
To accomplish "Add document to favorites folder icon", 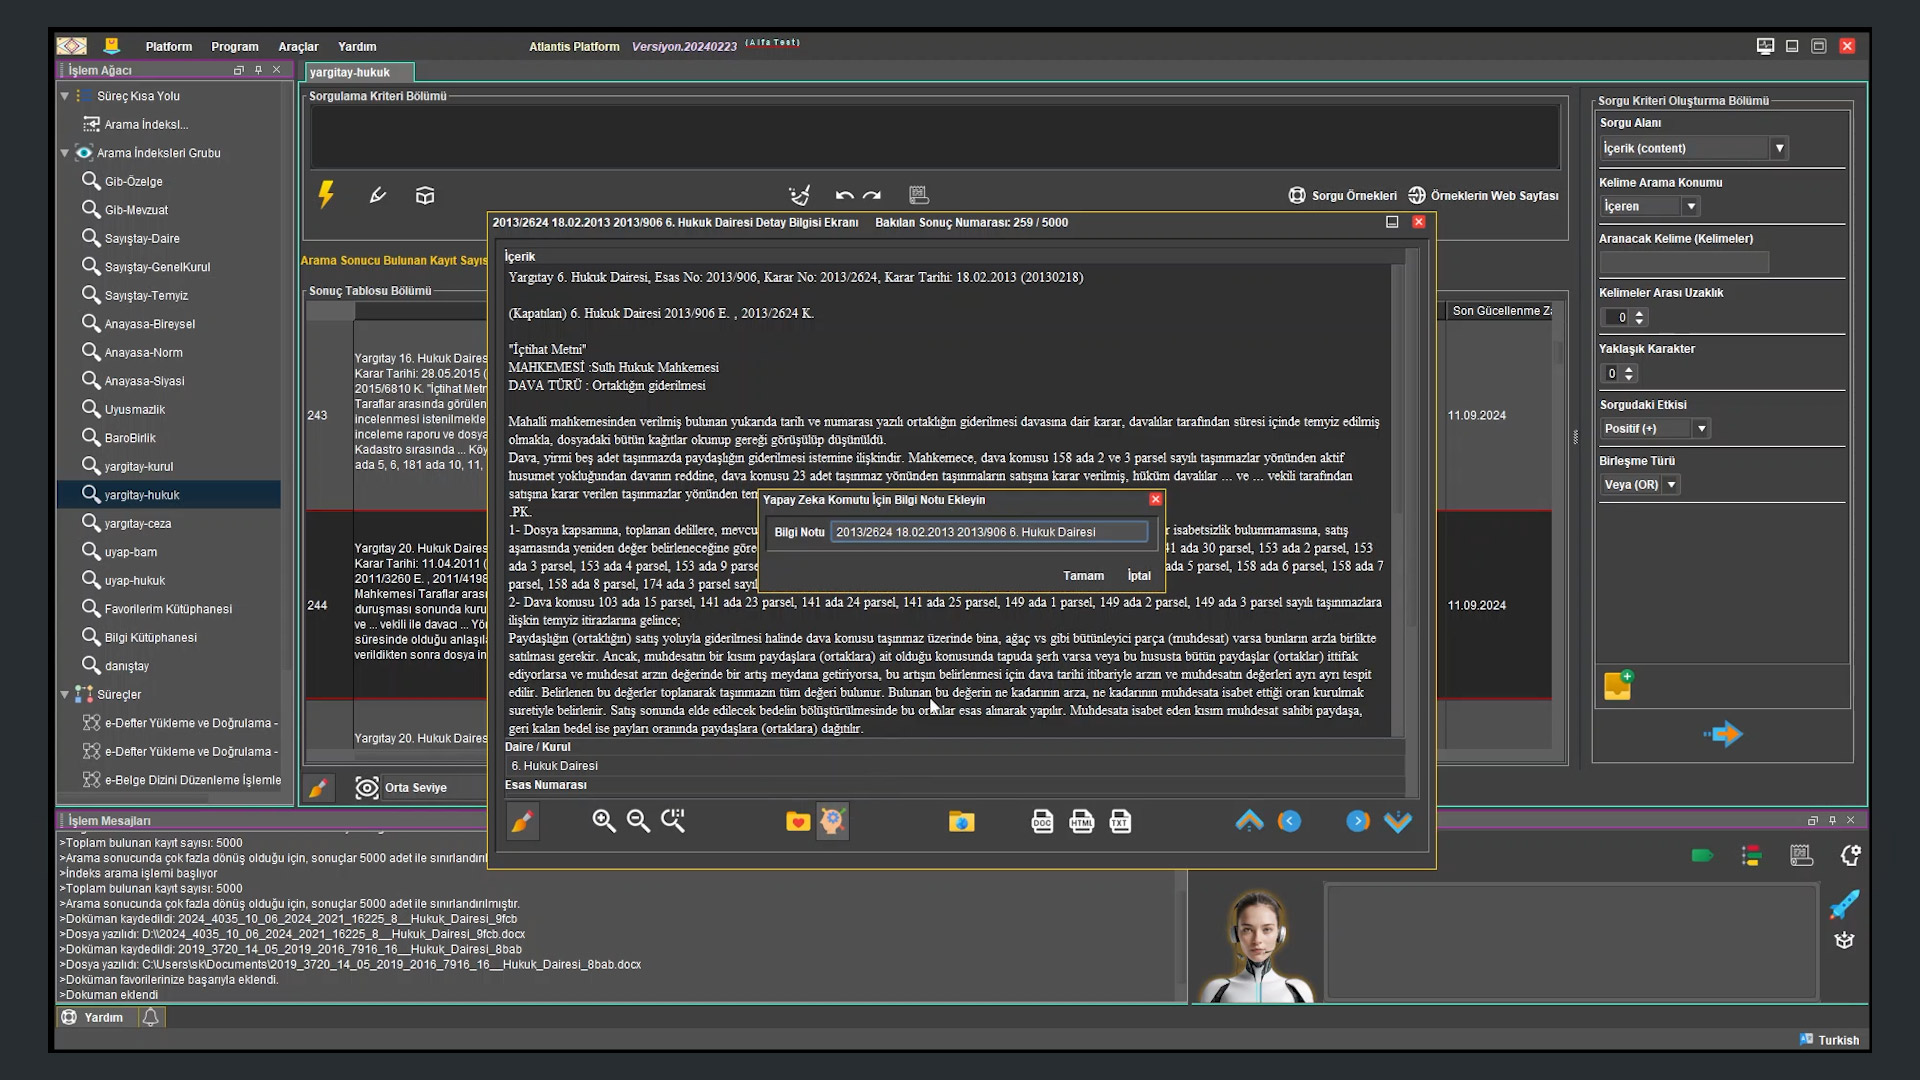I will [798, 822].
